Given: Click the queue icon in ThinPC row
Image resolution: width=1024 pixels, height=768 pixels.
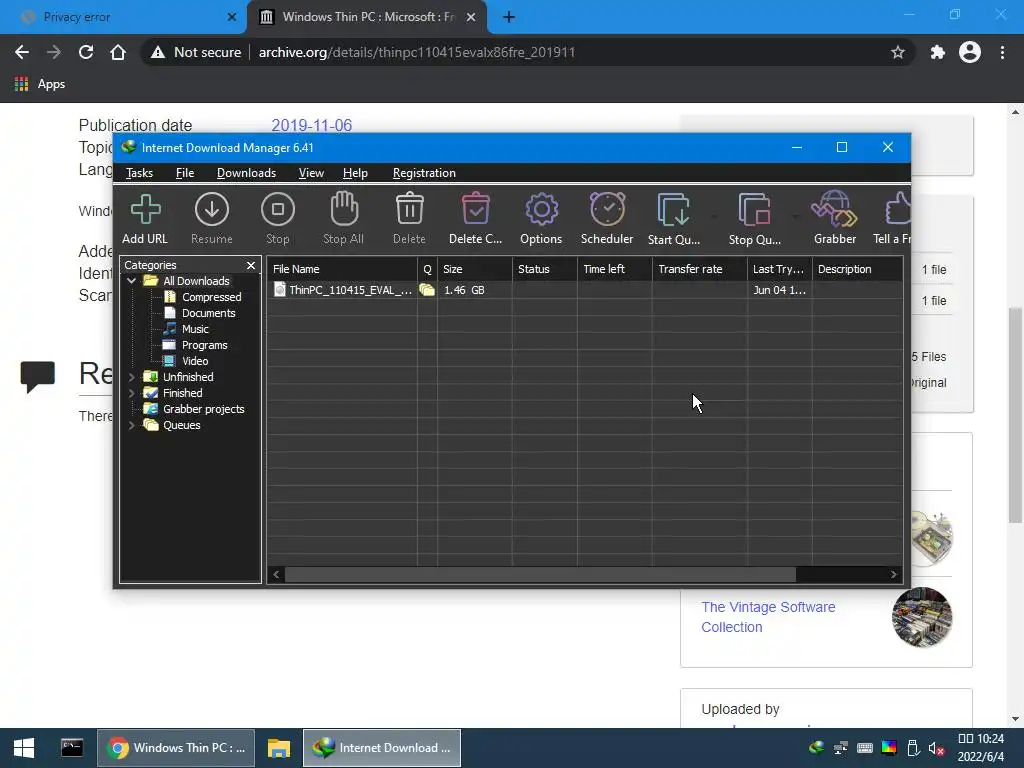Looking at the screenshot, I should [427, 290].
